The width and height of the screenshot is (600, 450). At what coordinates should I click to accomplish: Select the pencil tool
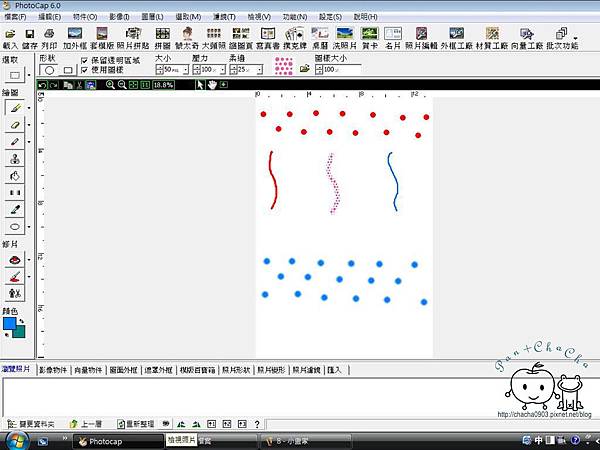(15, 142)
